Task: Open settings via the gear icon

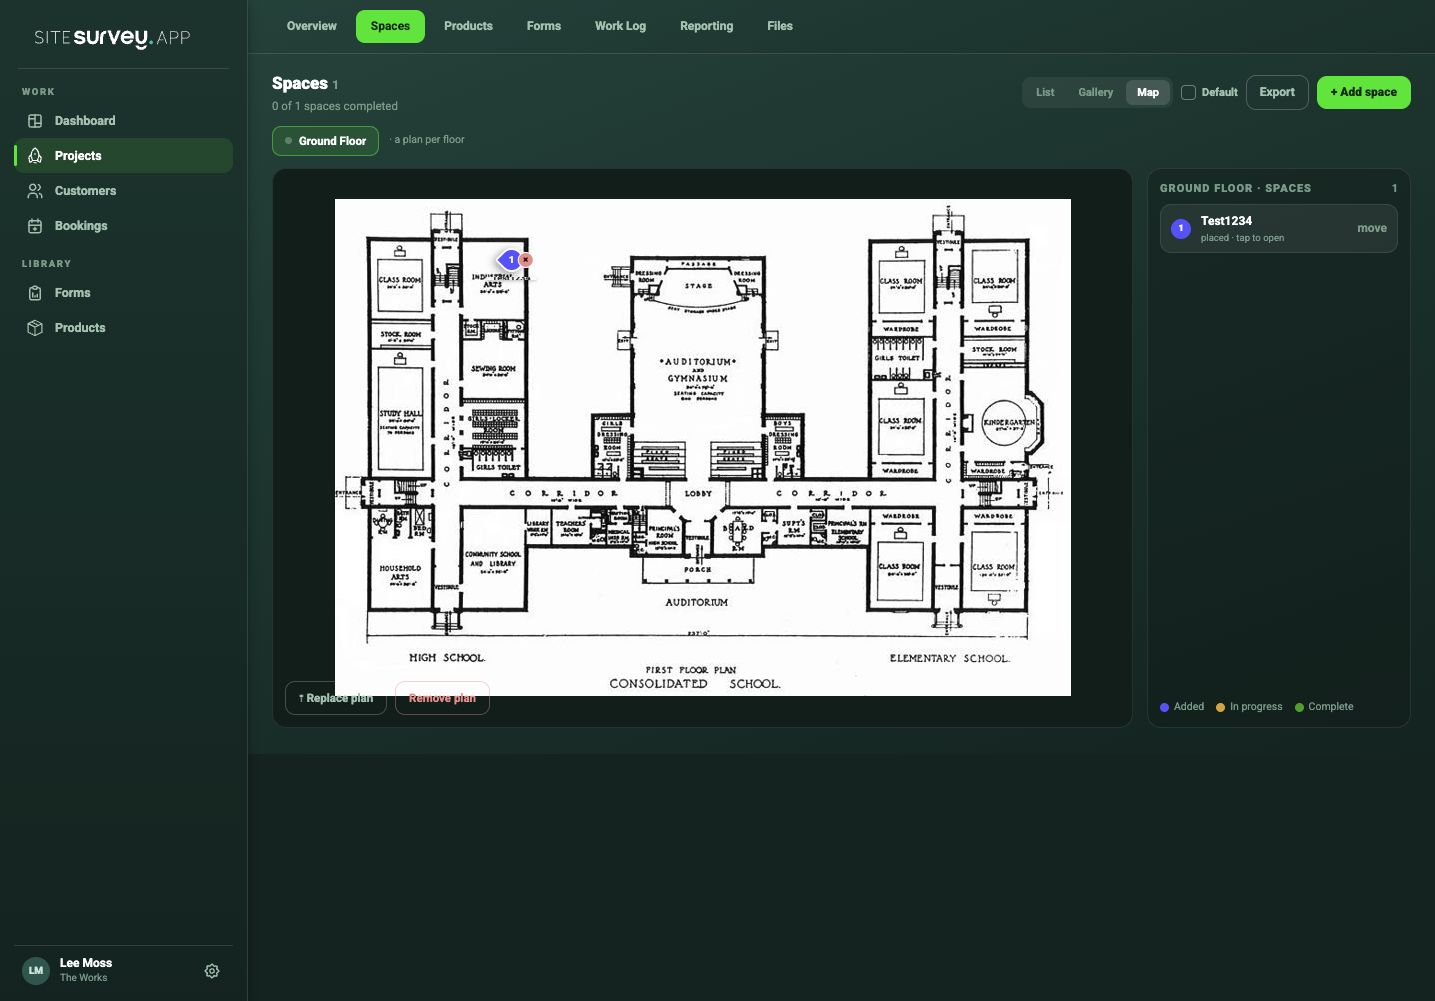Action: coord(212,971)
